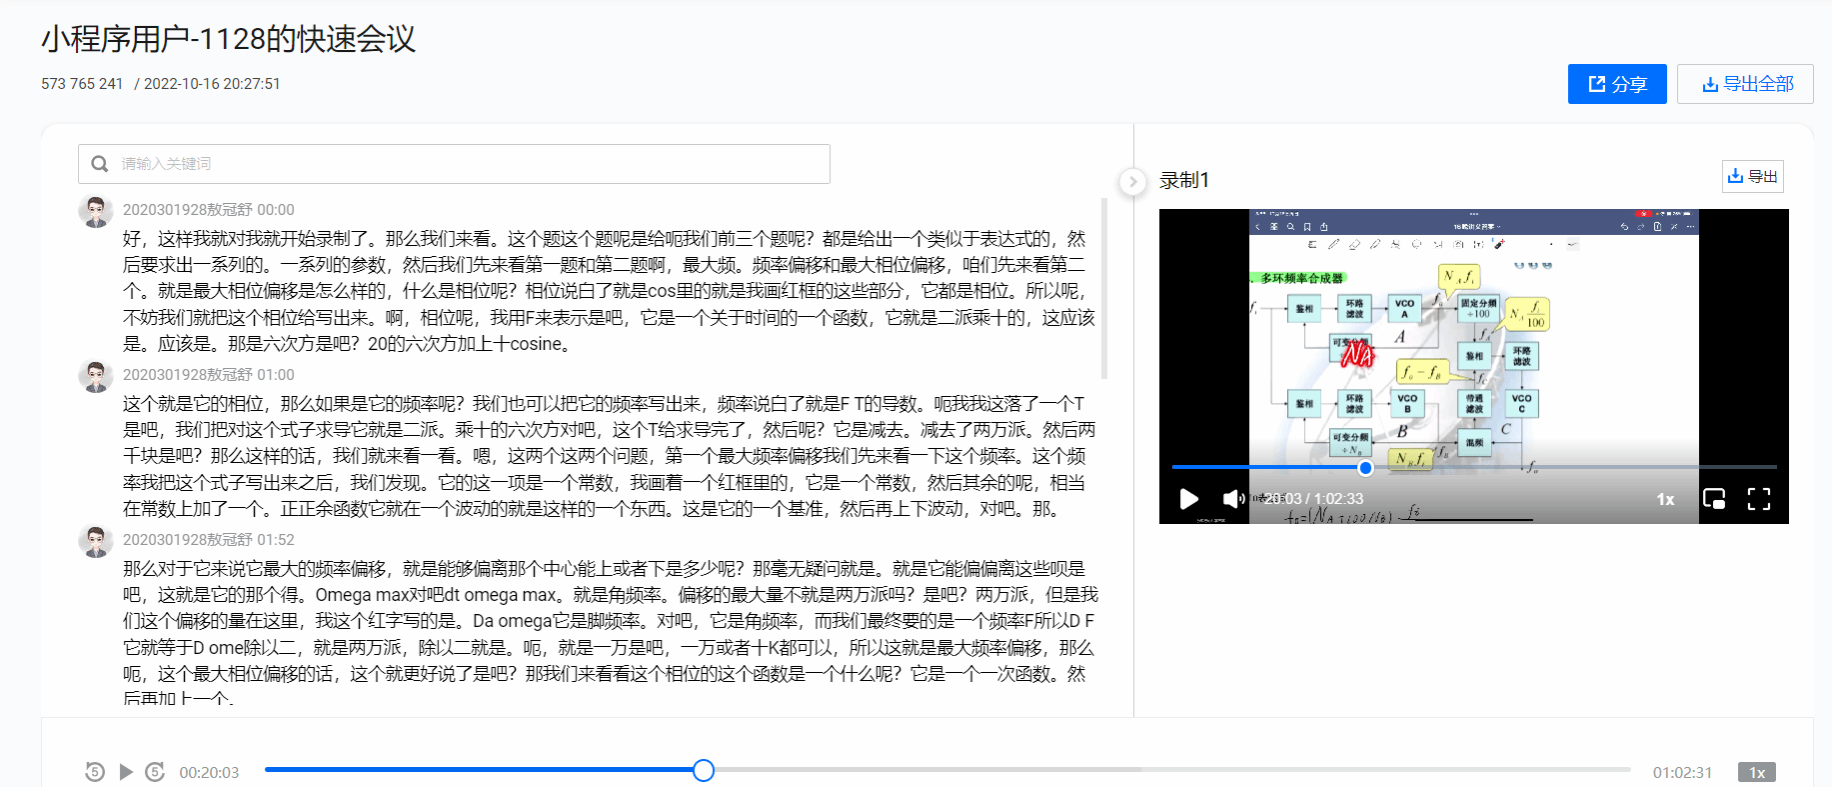This screenshot has height=787, width=1832.
Task: Jump to the transcript timestamp 01:00
Action: click(276, 375)
